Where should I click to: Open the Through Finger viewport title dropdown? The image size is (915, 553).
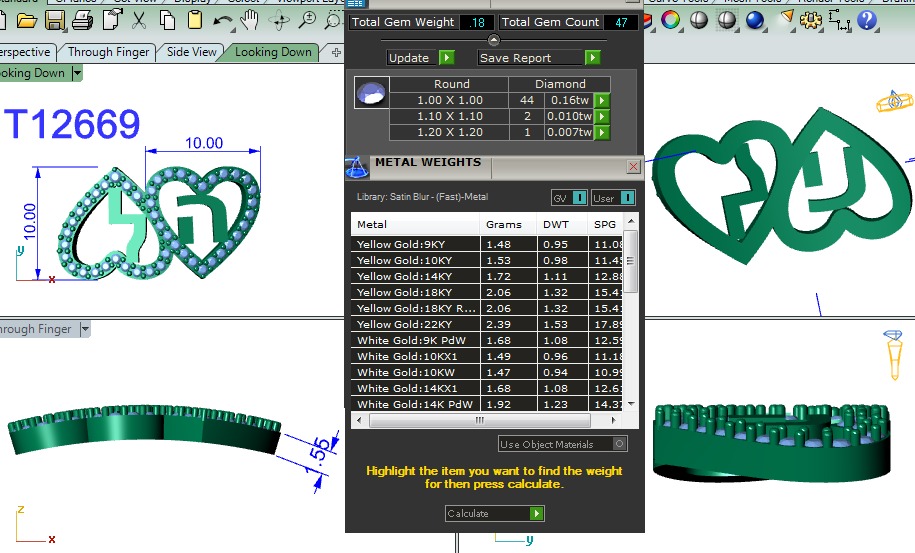click(85, 329)
